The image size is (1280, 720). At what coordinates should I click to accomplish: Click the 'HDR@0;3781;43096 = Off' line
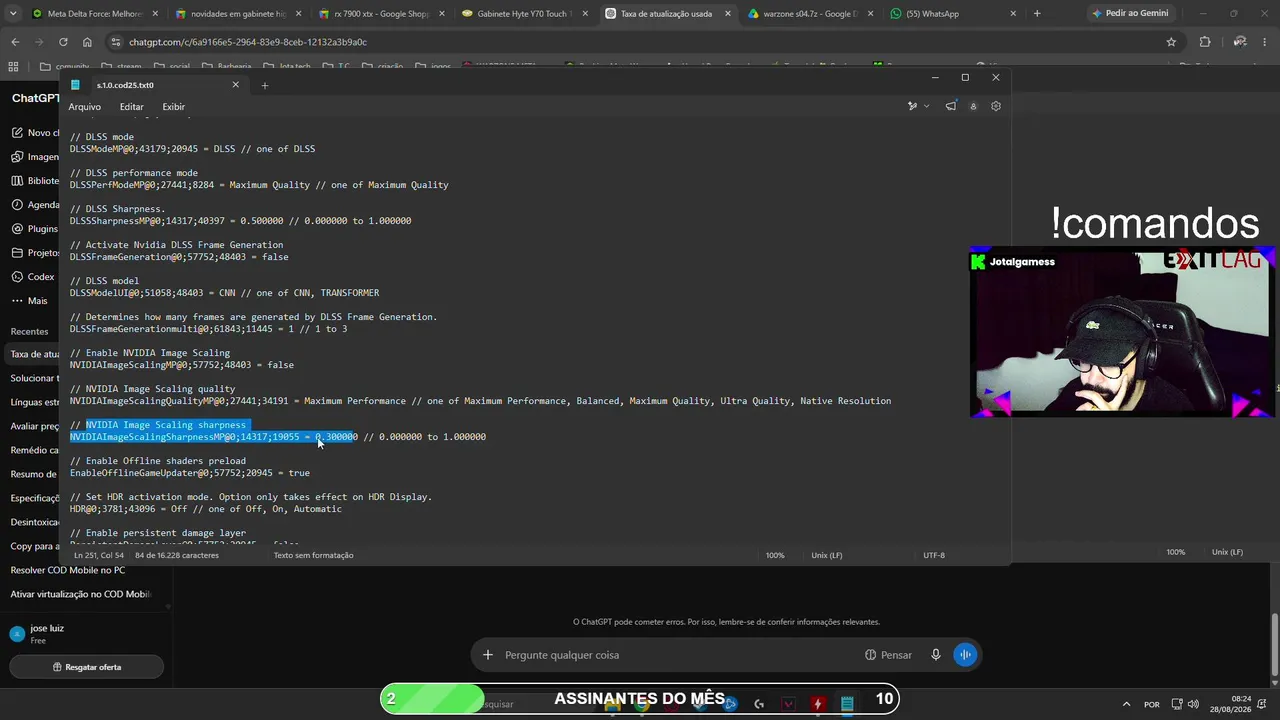tap(205, 509)
